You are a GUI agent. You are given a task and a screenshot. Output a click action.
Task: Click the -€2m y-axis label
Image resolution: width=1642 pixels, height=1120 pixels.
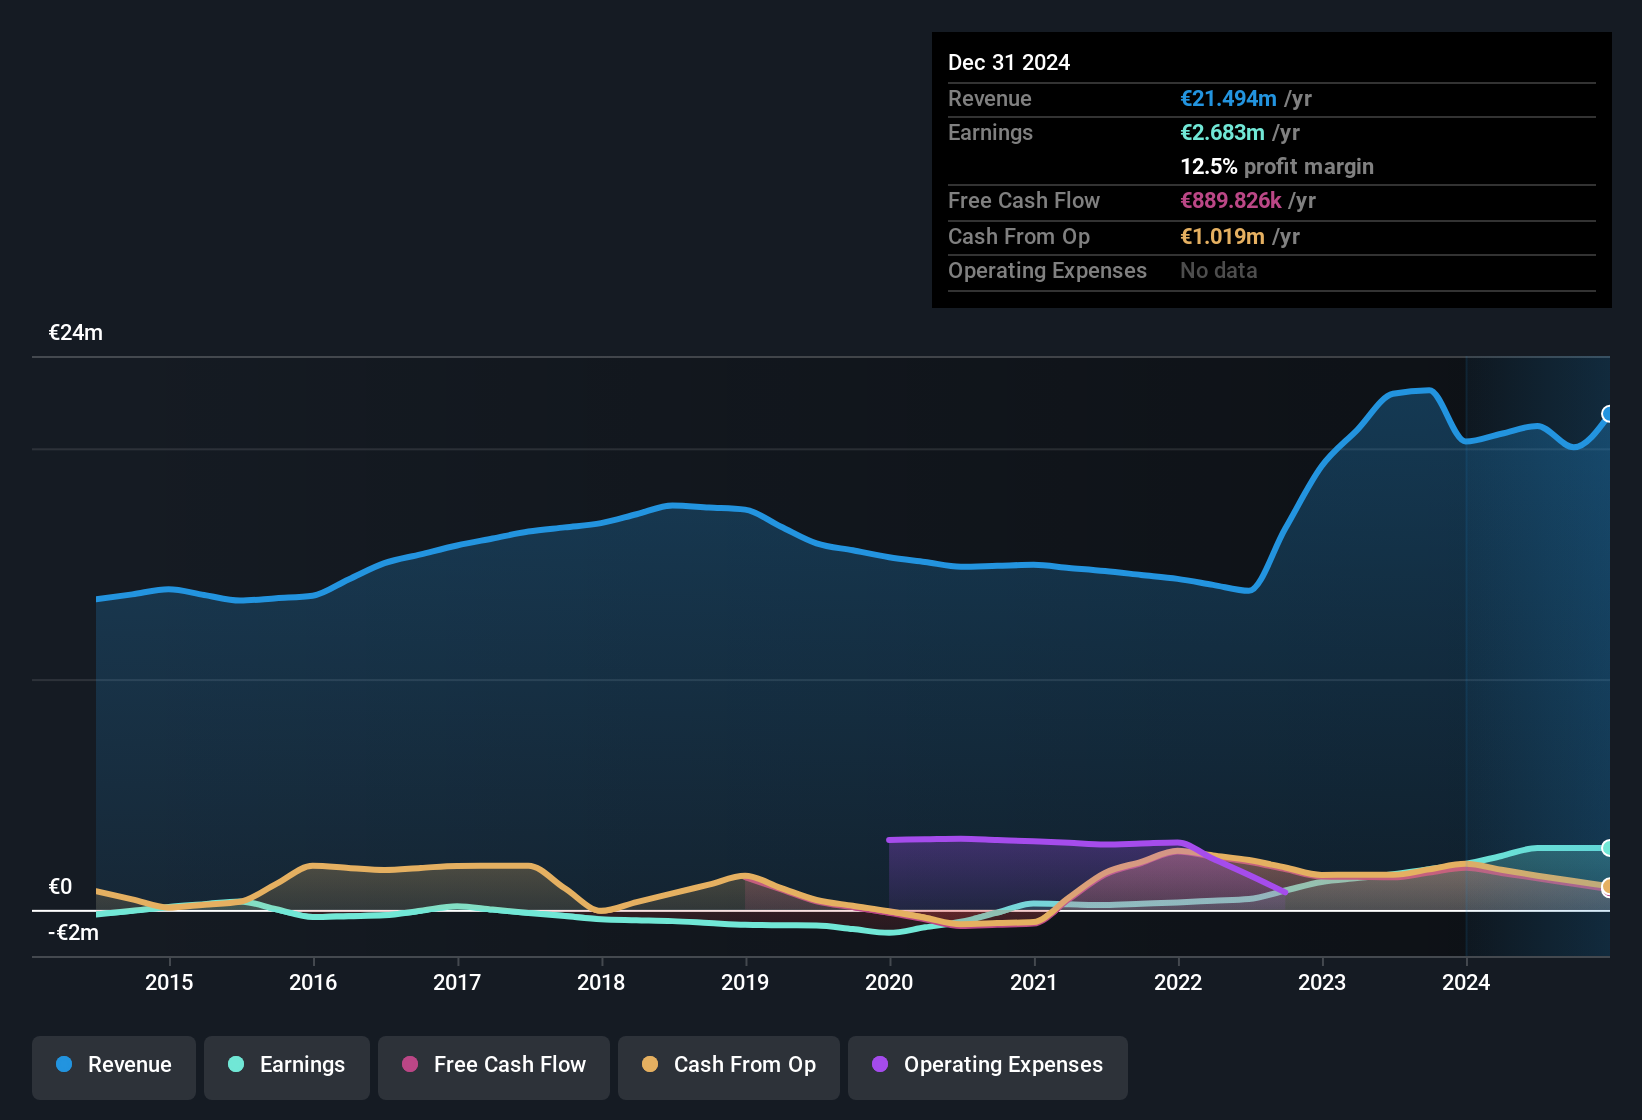point(74,933)
